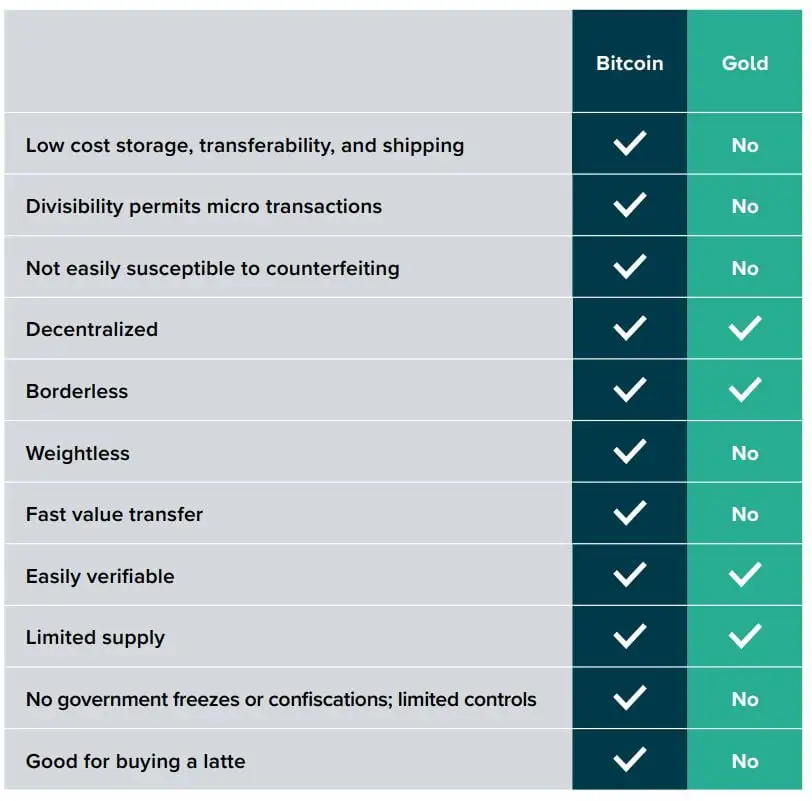
Task: Click Bitcoin checkmark in the Decentralized row
Action: (x=629, y=328)
